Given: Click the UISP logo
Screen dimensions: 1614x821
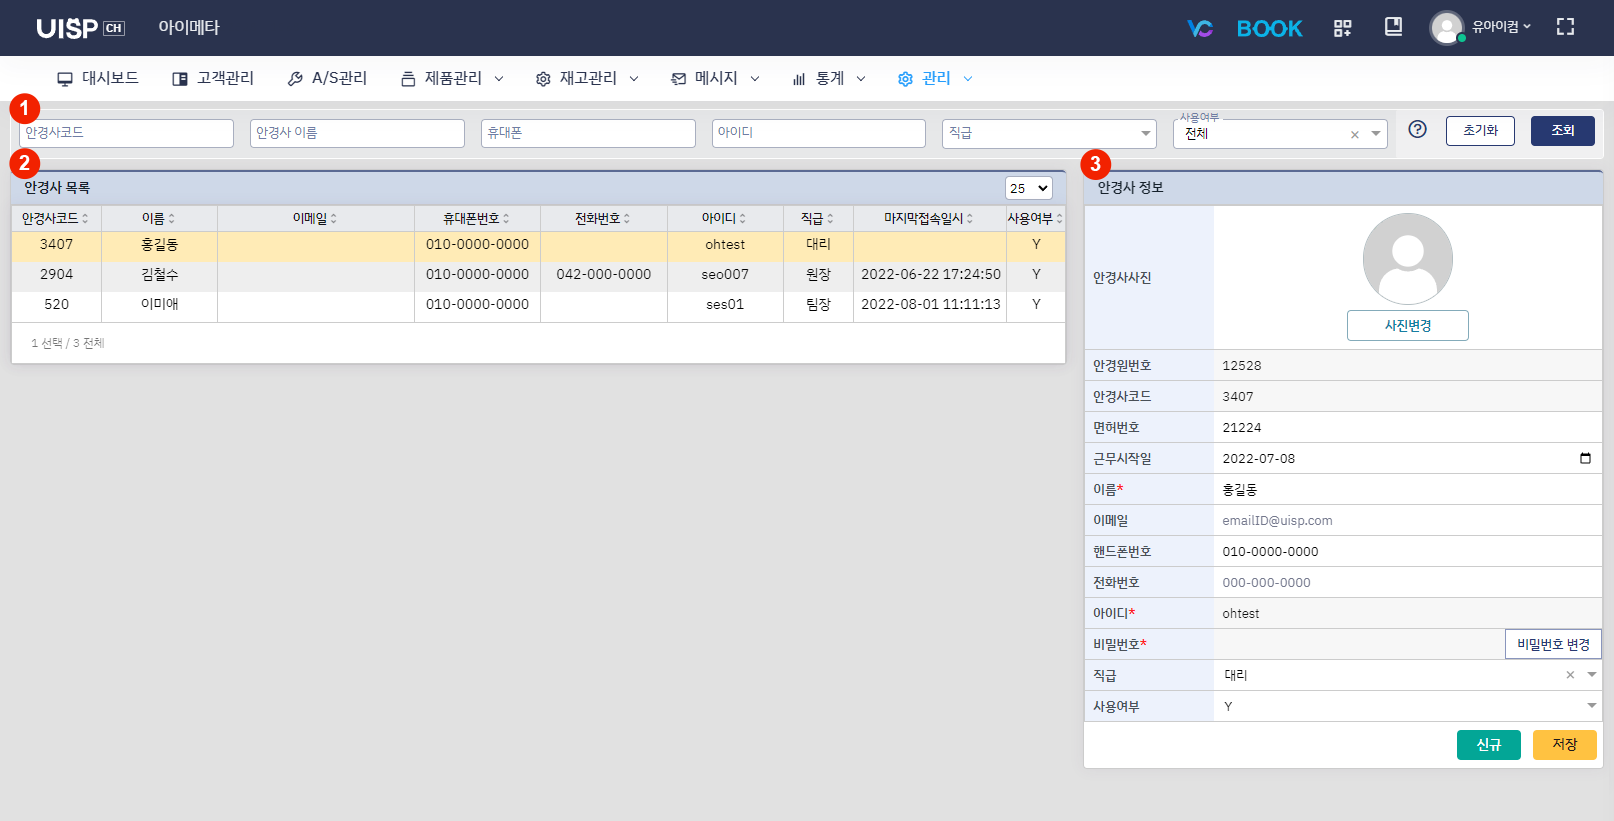Looking at the screenshot, I should click(80, 28).
